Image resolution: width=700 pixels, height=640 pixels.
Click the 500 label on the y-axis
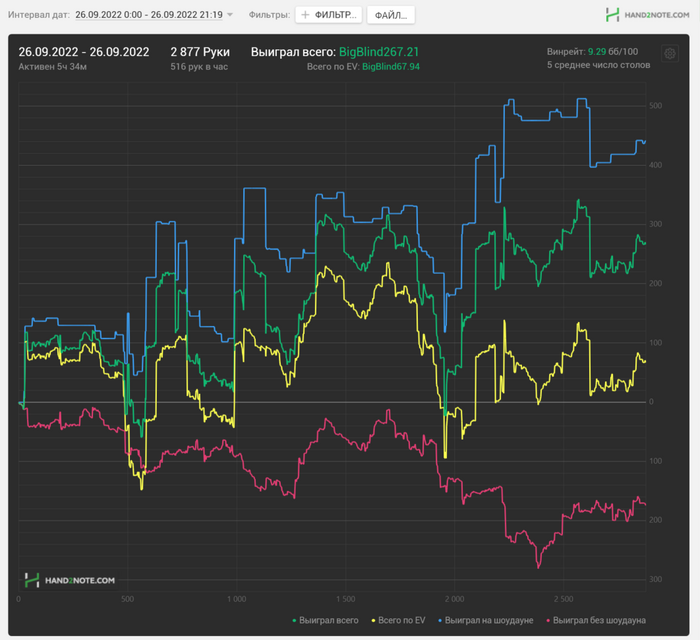(655, 106)
